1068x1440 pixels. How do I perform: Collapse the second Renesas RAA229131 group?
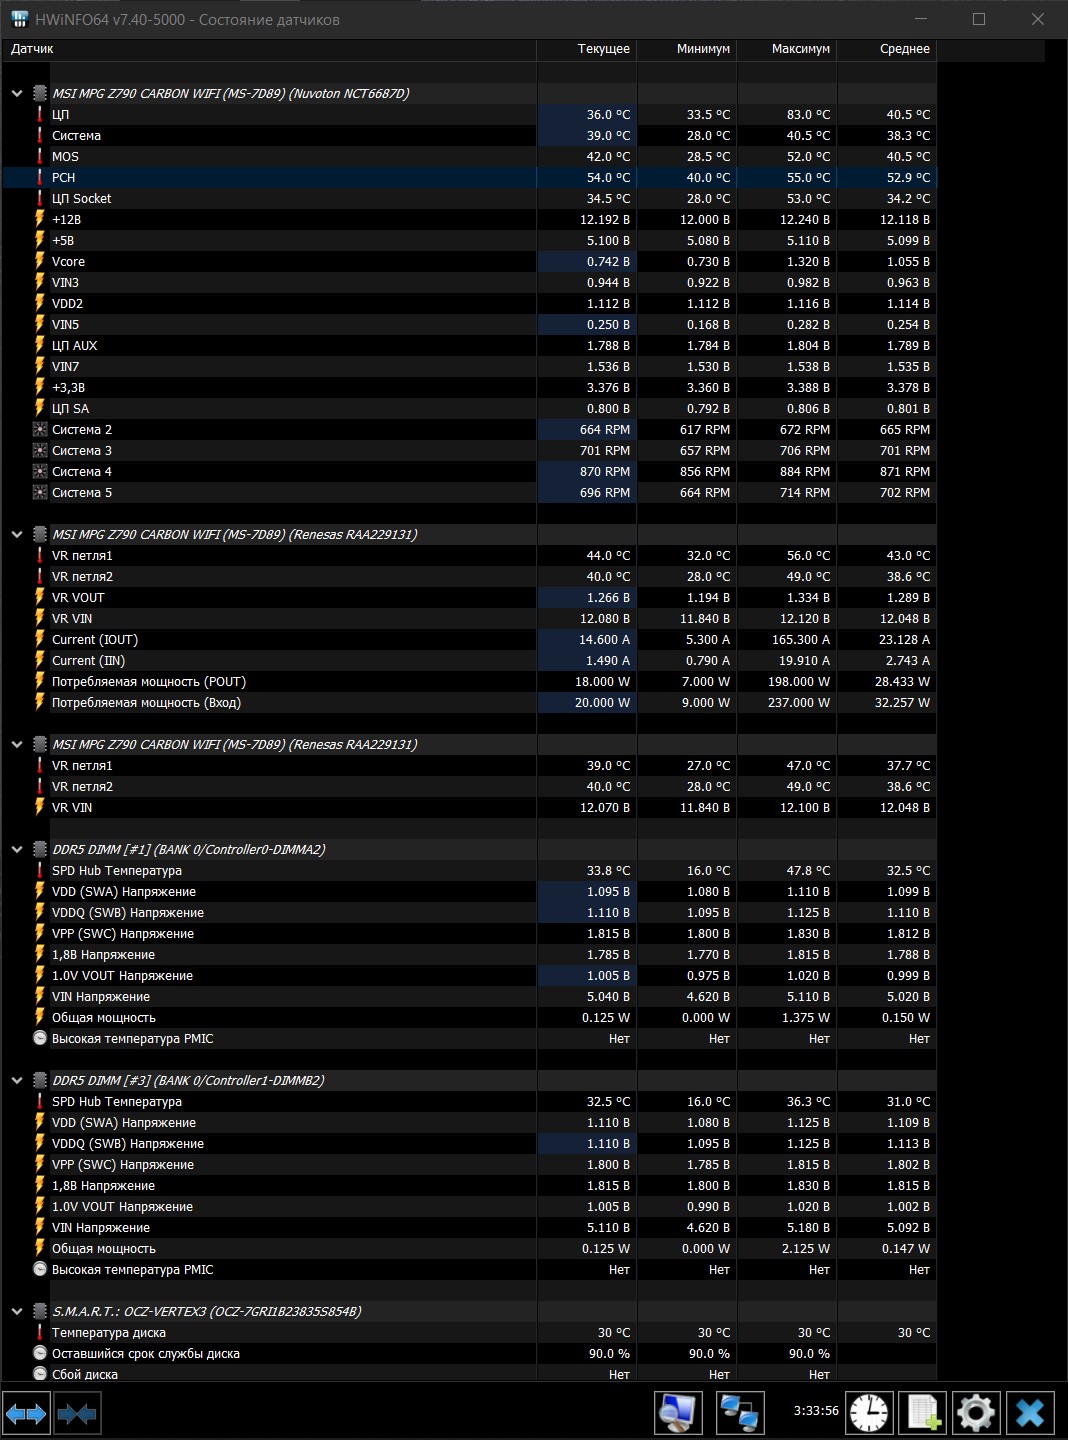pos(17,744)
